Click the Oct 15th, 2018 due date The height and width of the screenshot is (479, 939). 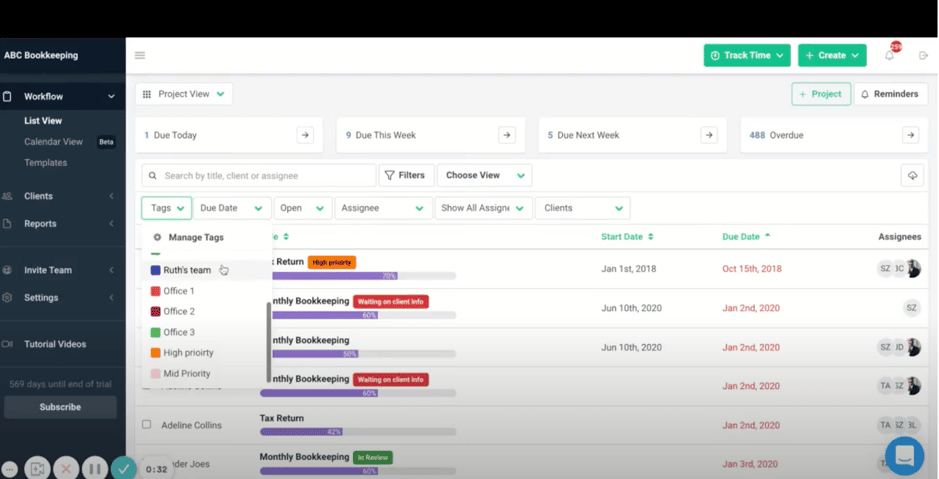(752, 269)
